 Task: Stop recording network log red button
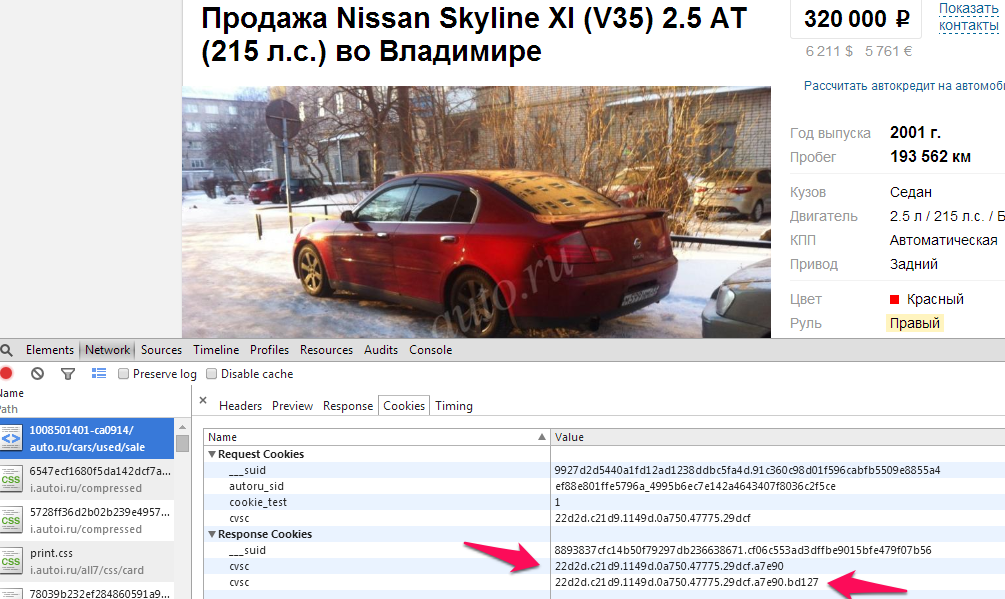click(6, 373)
